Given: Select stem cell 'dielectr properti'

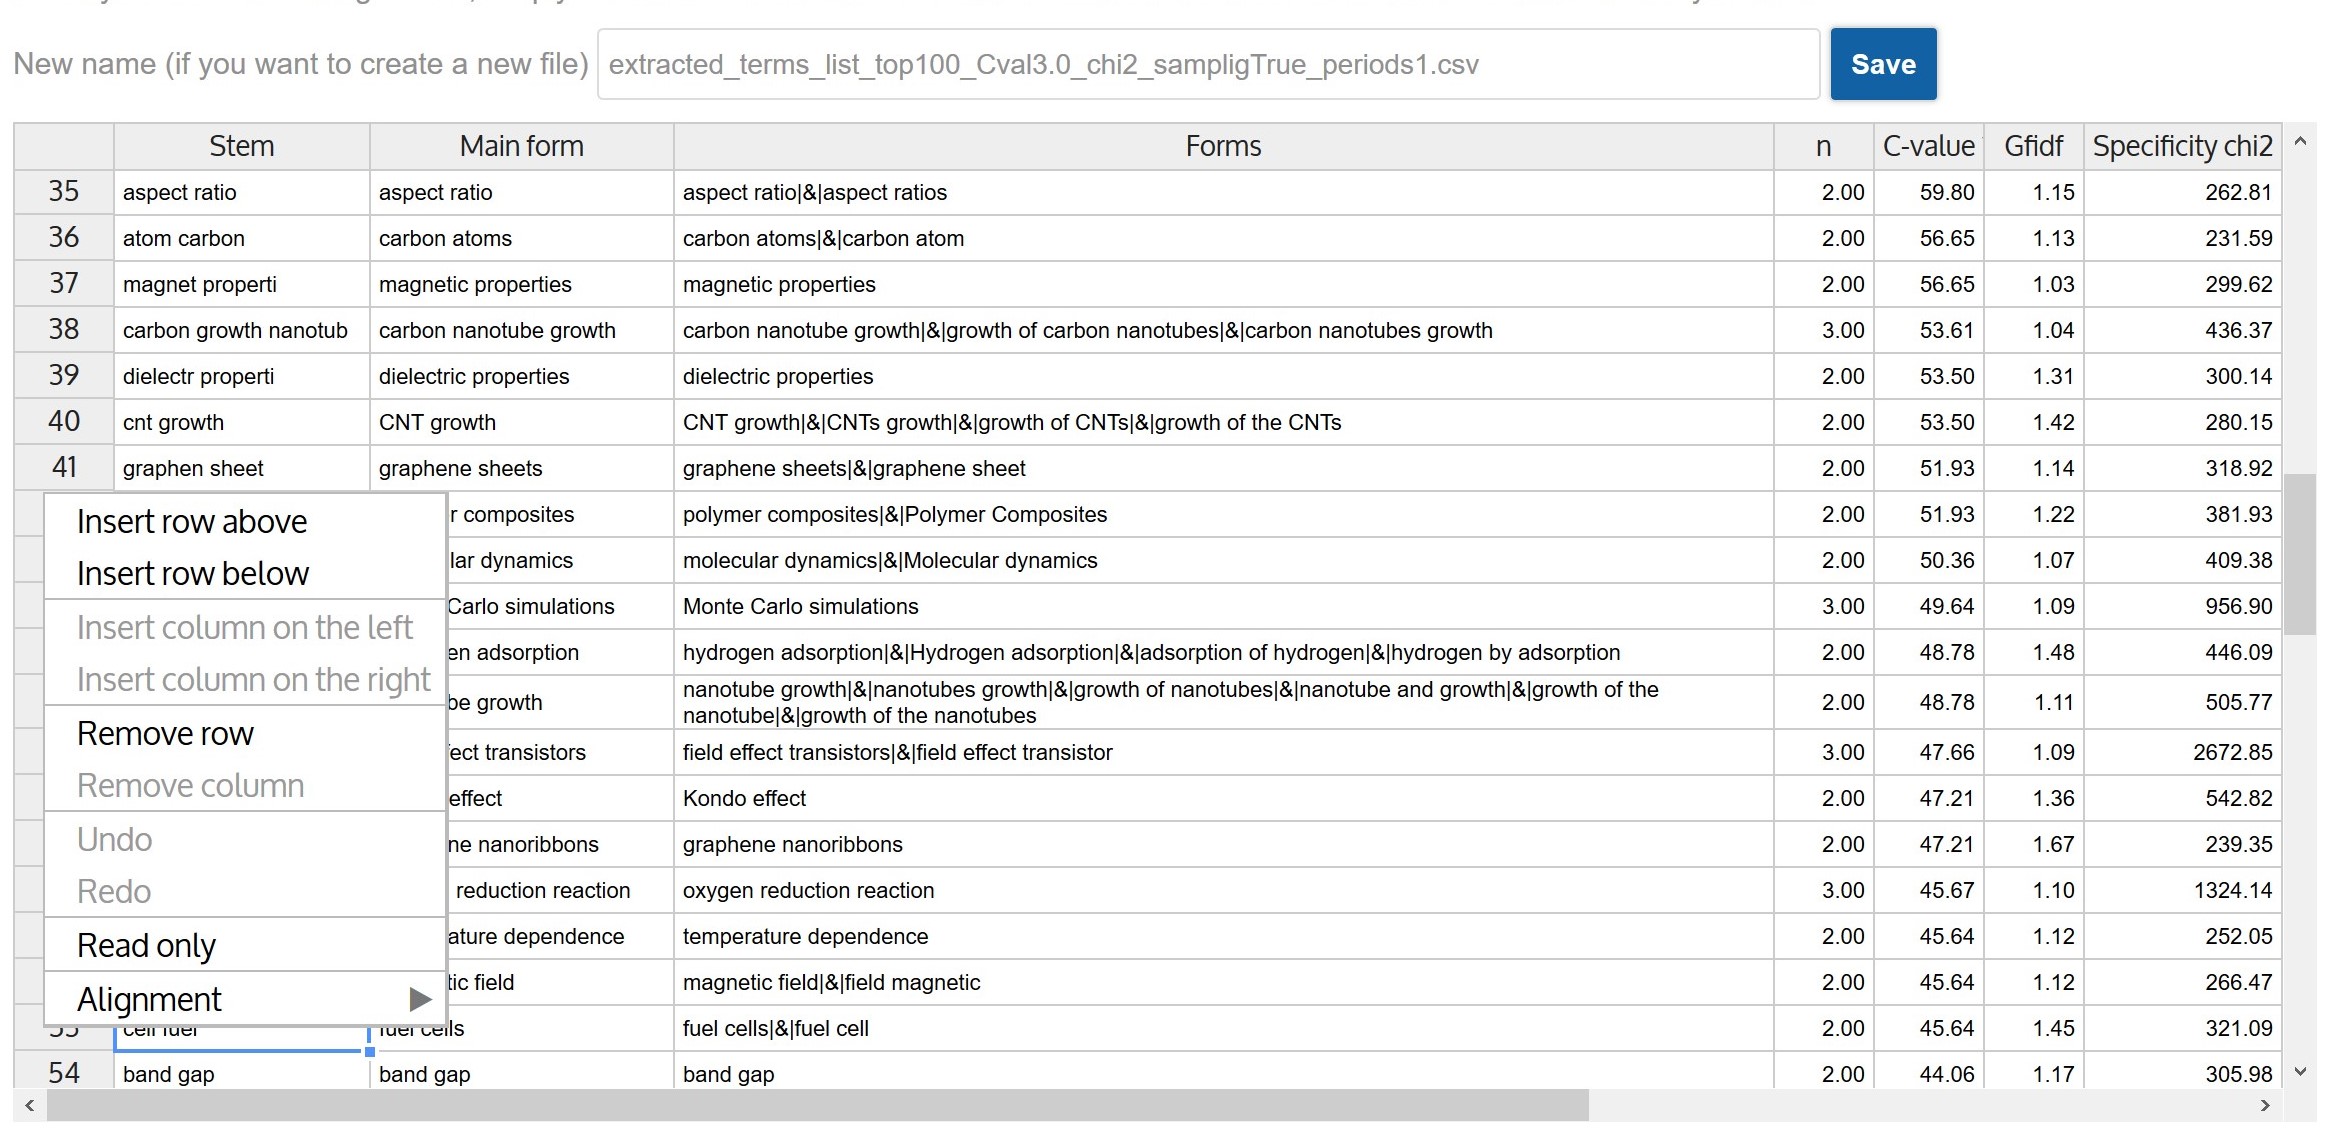Looking at the screenshot, I should point(242,376).
